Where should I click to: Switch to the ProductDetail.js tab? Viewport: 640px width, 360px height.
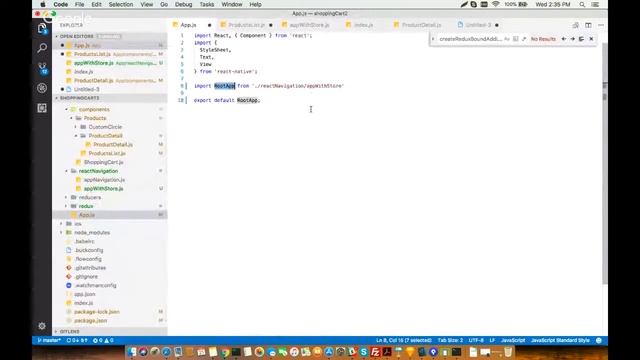click(421, 25)
